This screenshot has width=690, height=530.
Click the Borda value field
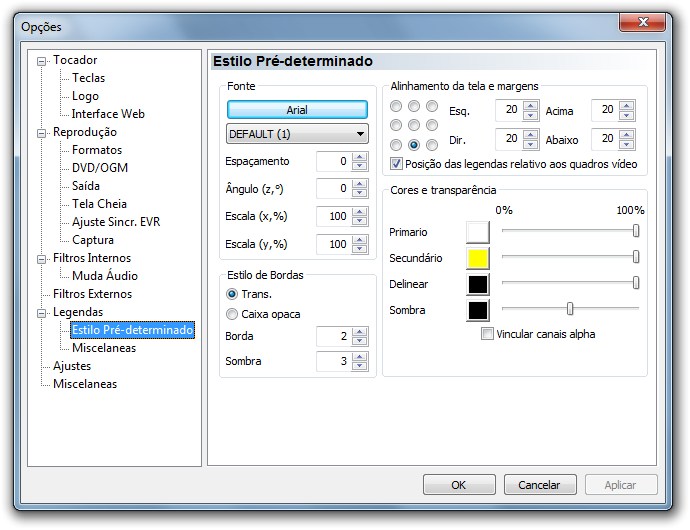click(x=334, y=337)
